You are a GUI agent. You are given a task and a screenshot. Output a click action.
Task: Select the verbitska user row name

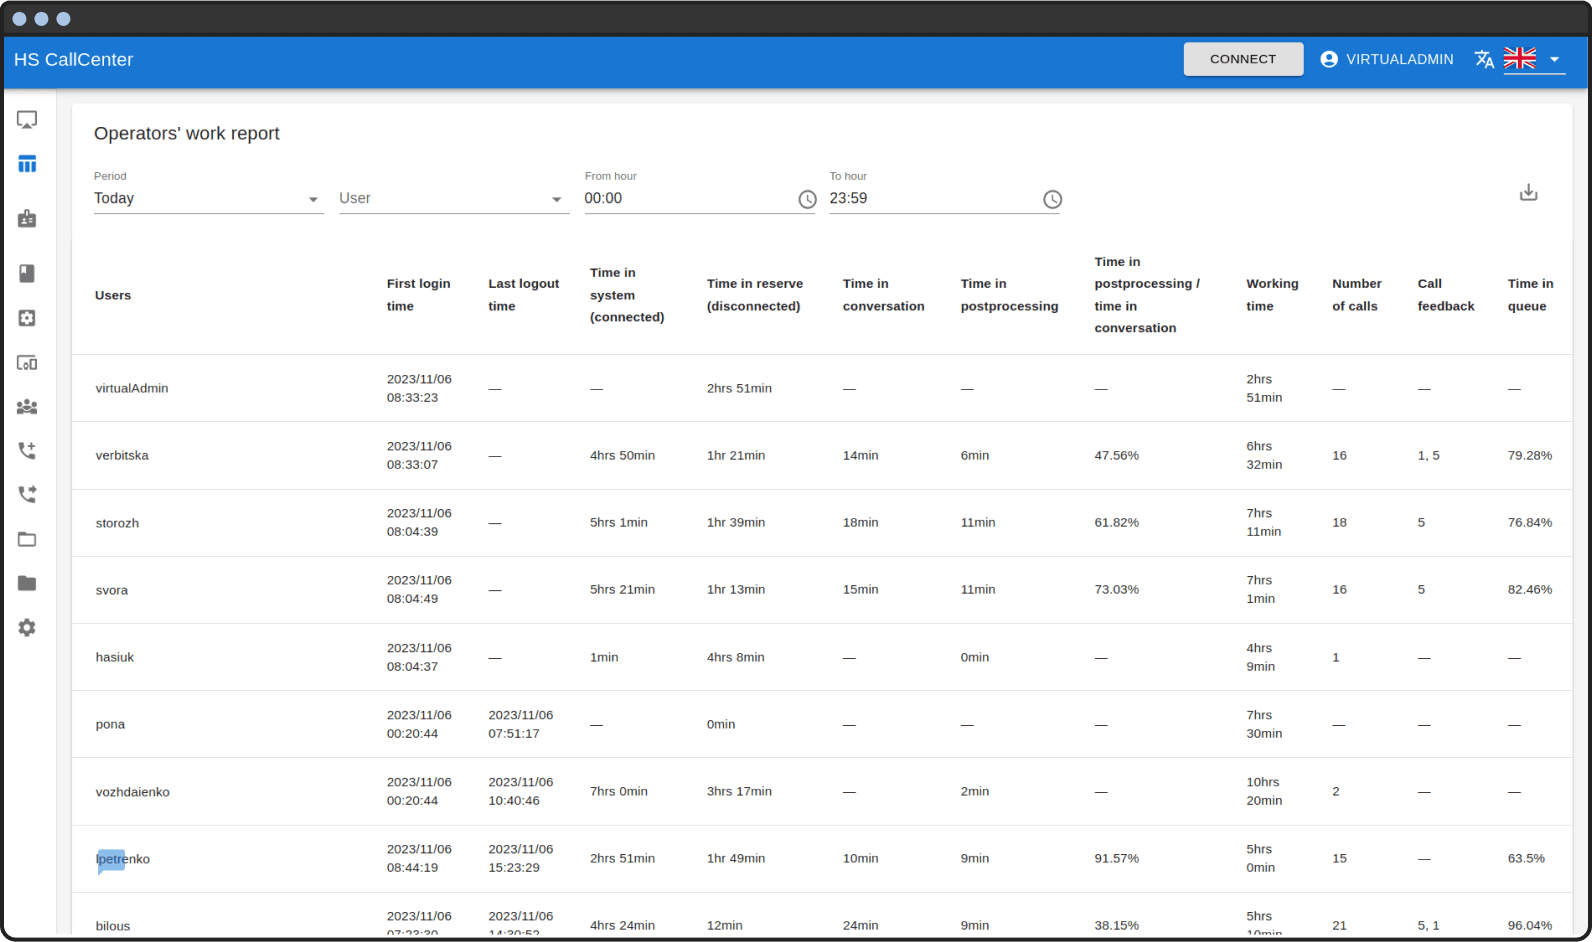pos(122,456)
